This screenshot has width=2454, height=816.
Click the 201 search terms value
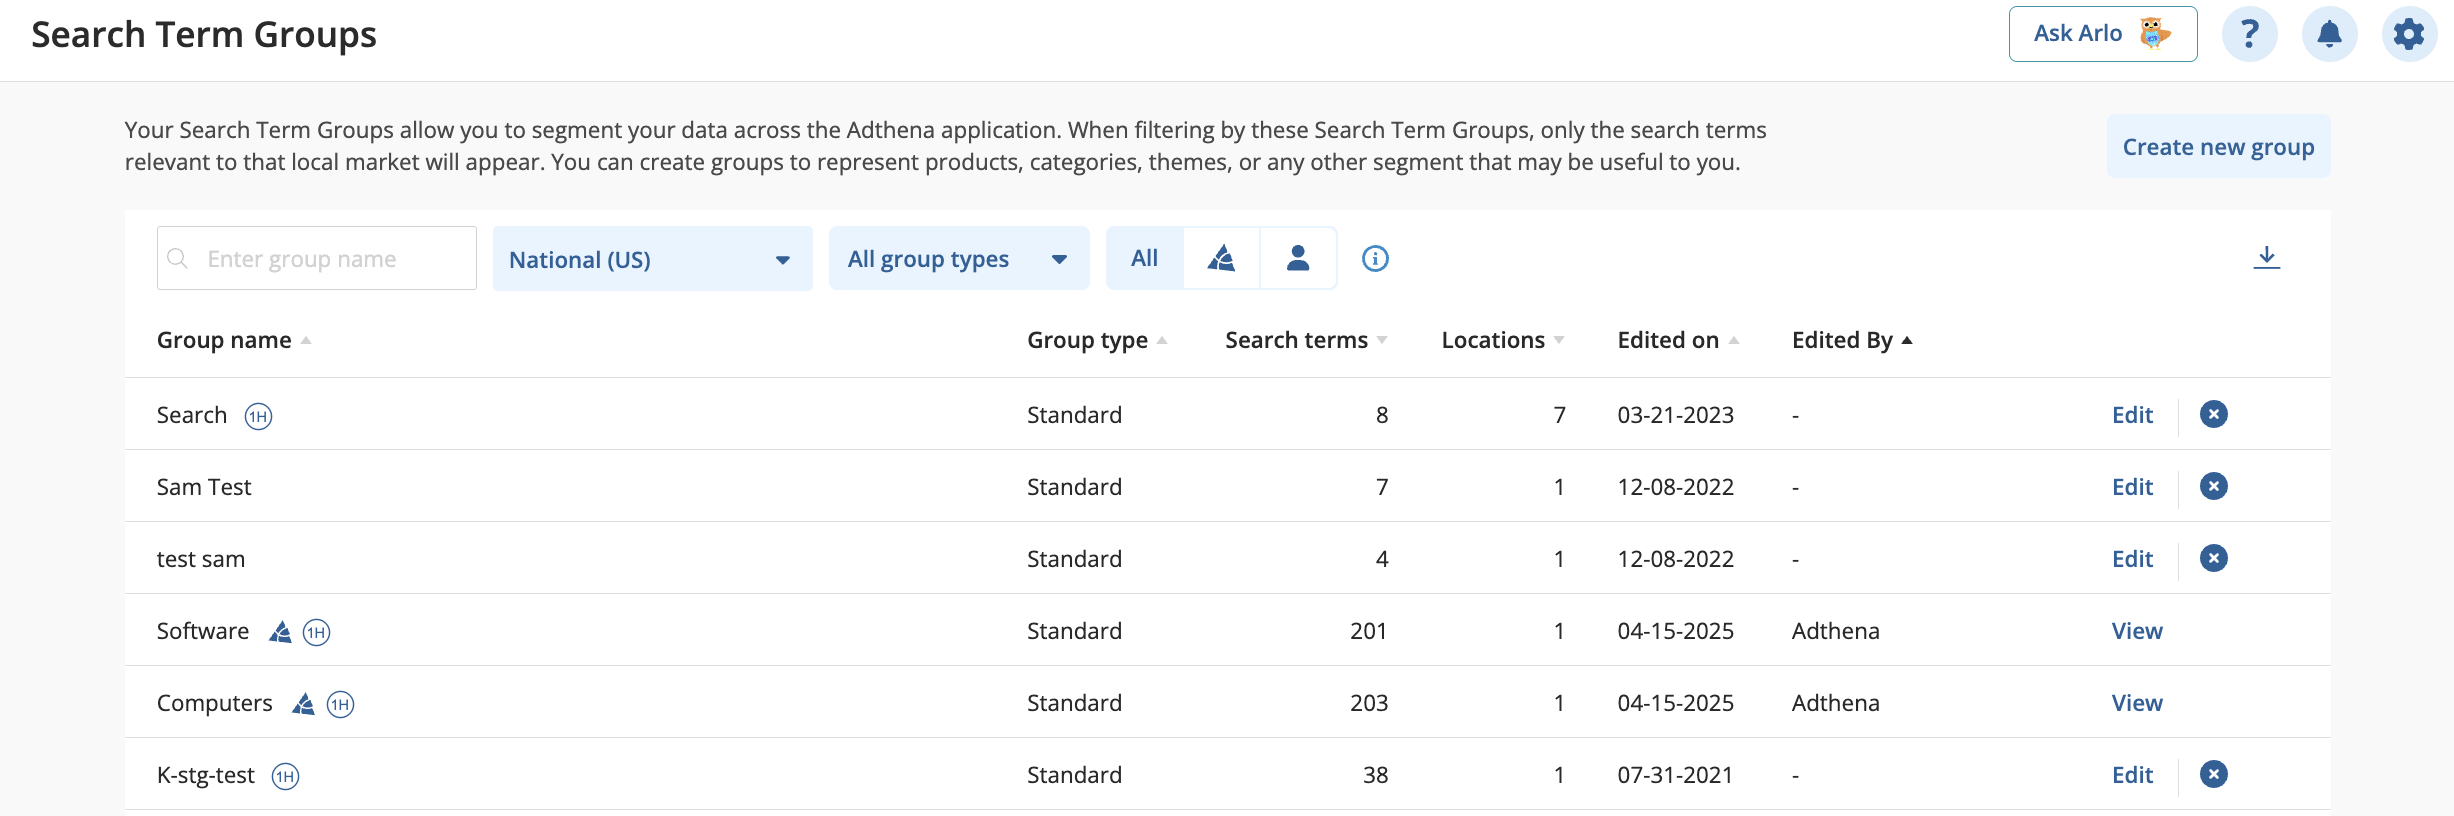1368,631
